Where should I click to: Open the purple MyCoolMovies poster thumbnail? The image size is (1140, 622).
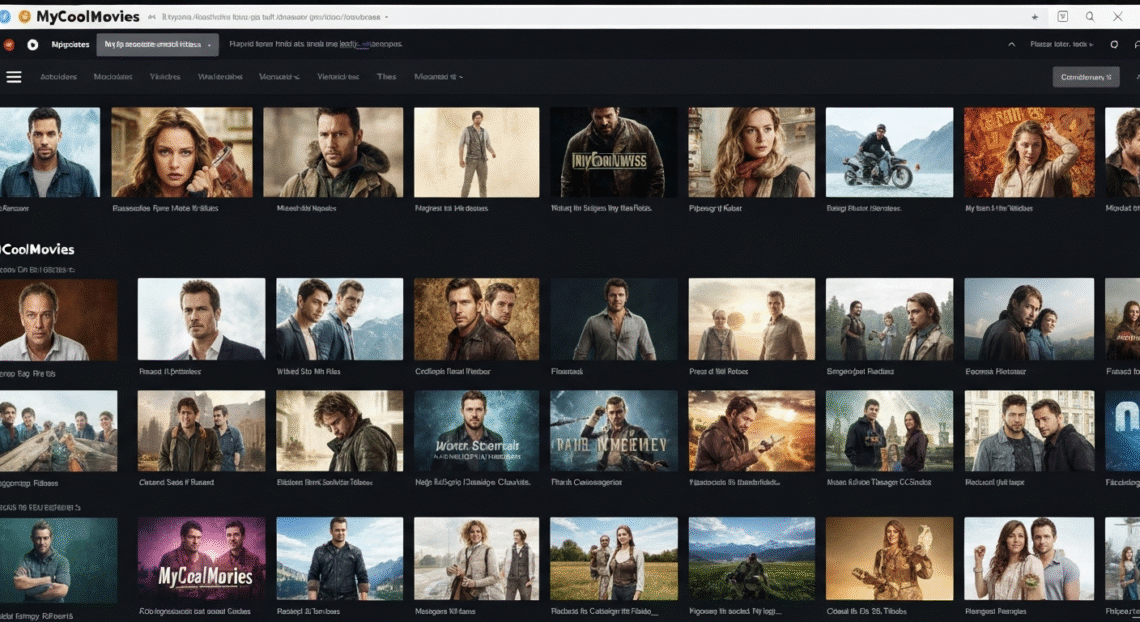tap(201, 558)
